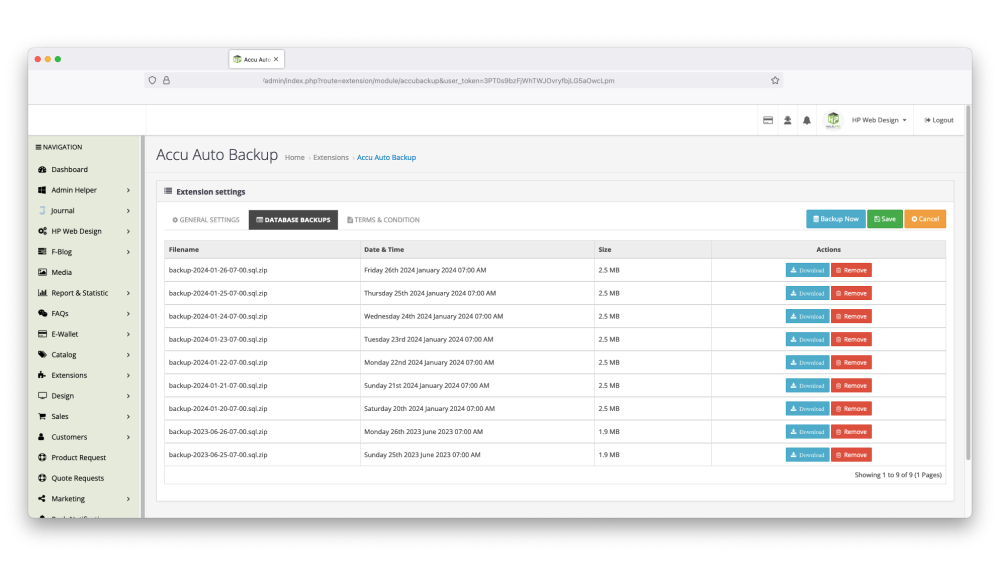Click the green Save button

[x=884, y=219]
